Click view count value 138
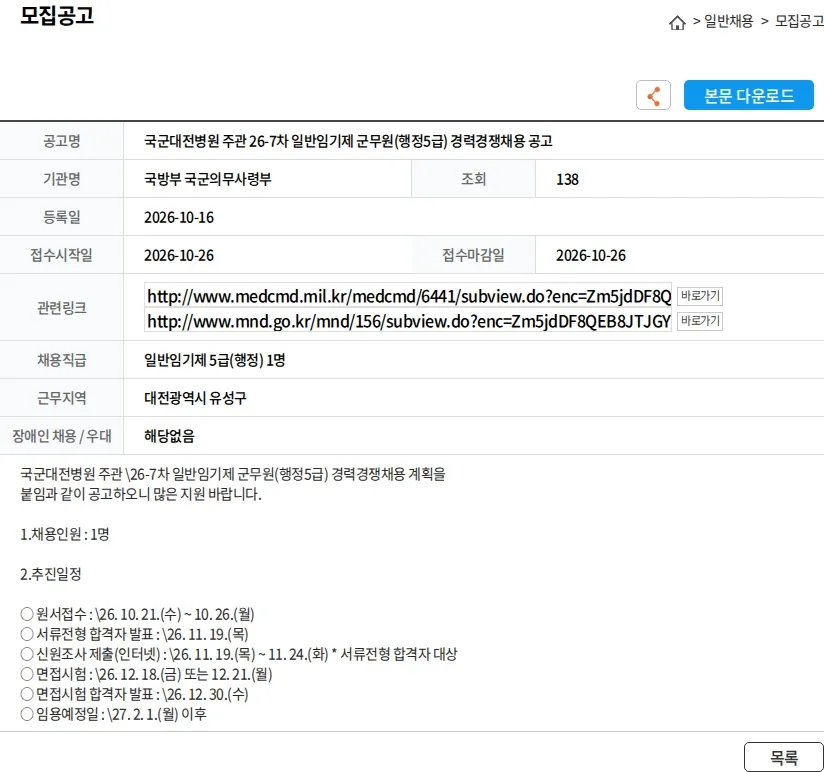824x772 pixels. 567,180
